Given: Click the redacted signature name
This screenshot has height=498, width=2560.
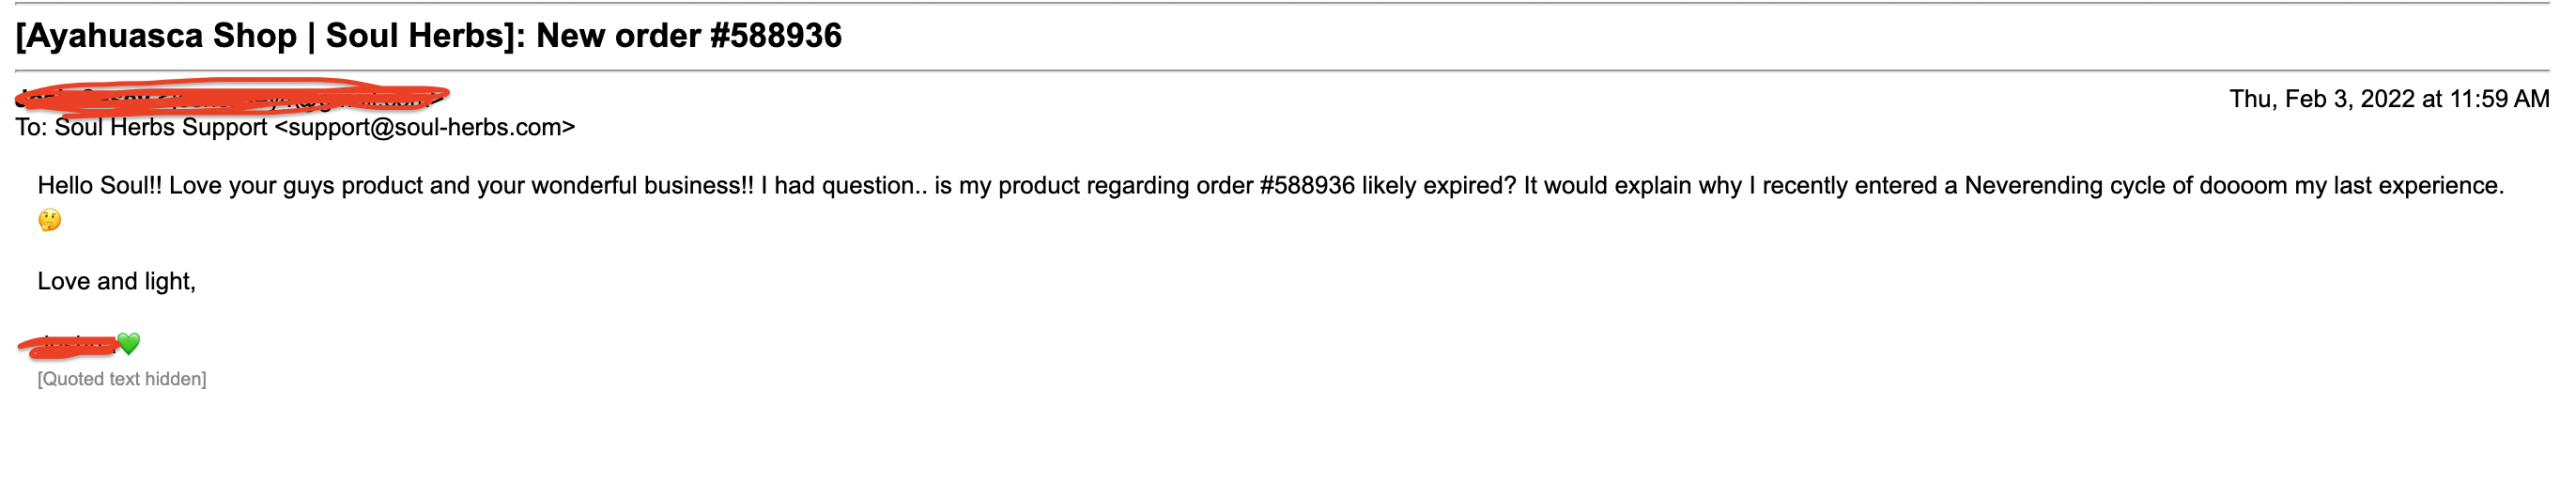Looking at the screenshot, I should (x=72, y=346).
